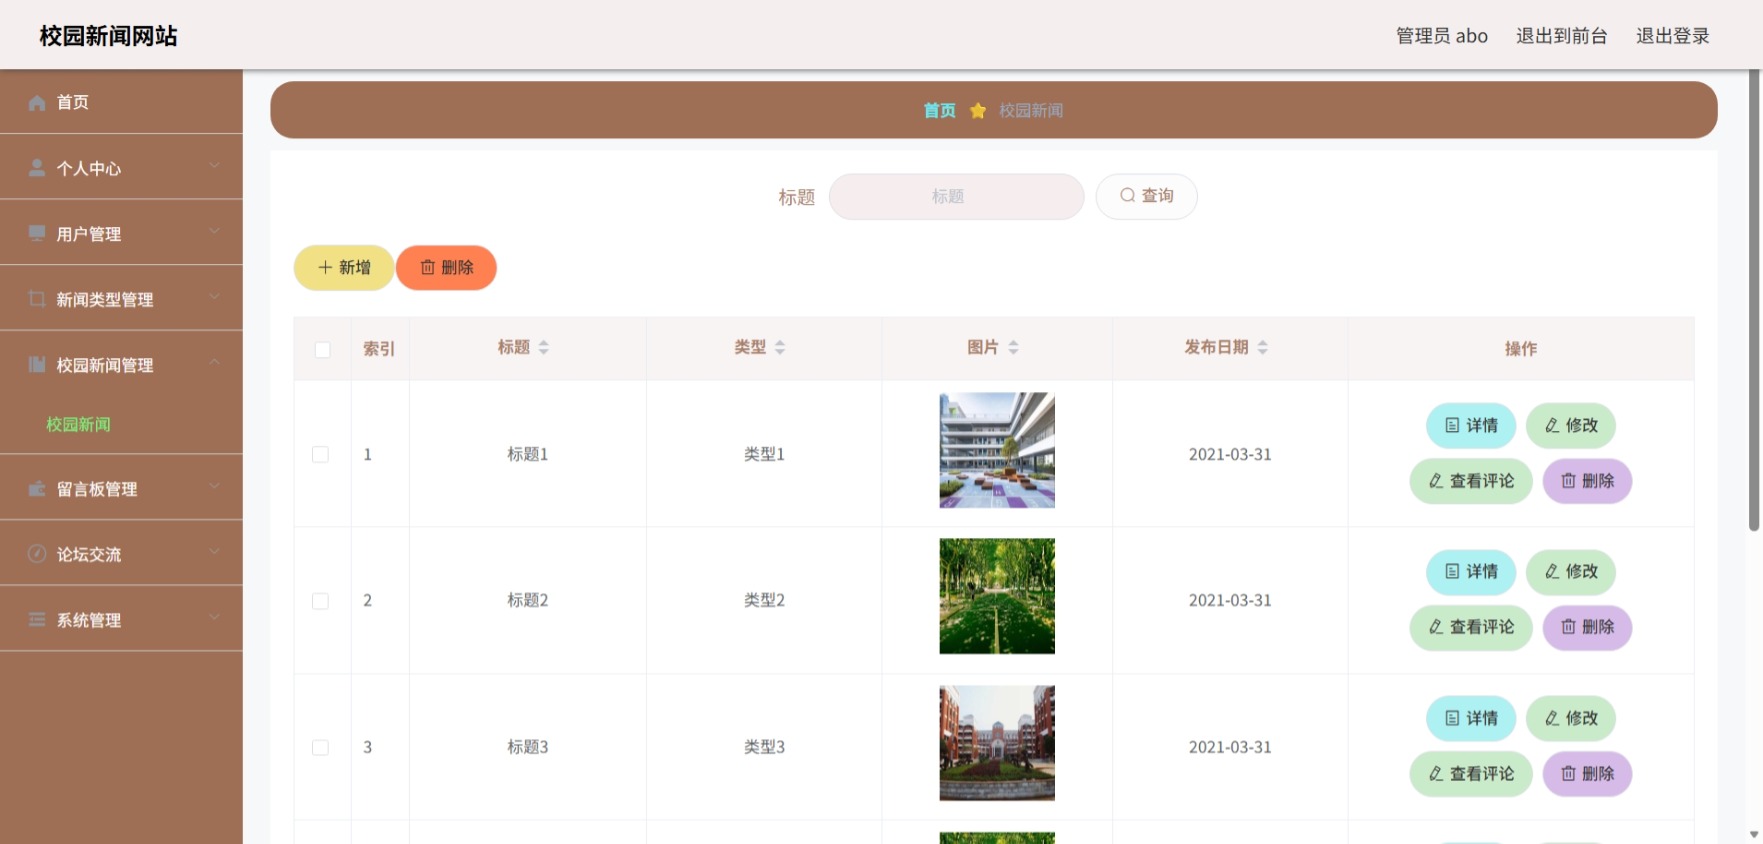Image resolution: width=1763 pixels, height=844 pixels.
Task: Click purple 删除 for row 标题1
Action: [1588, 481]
